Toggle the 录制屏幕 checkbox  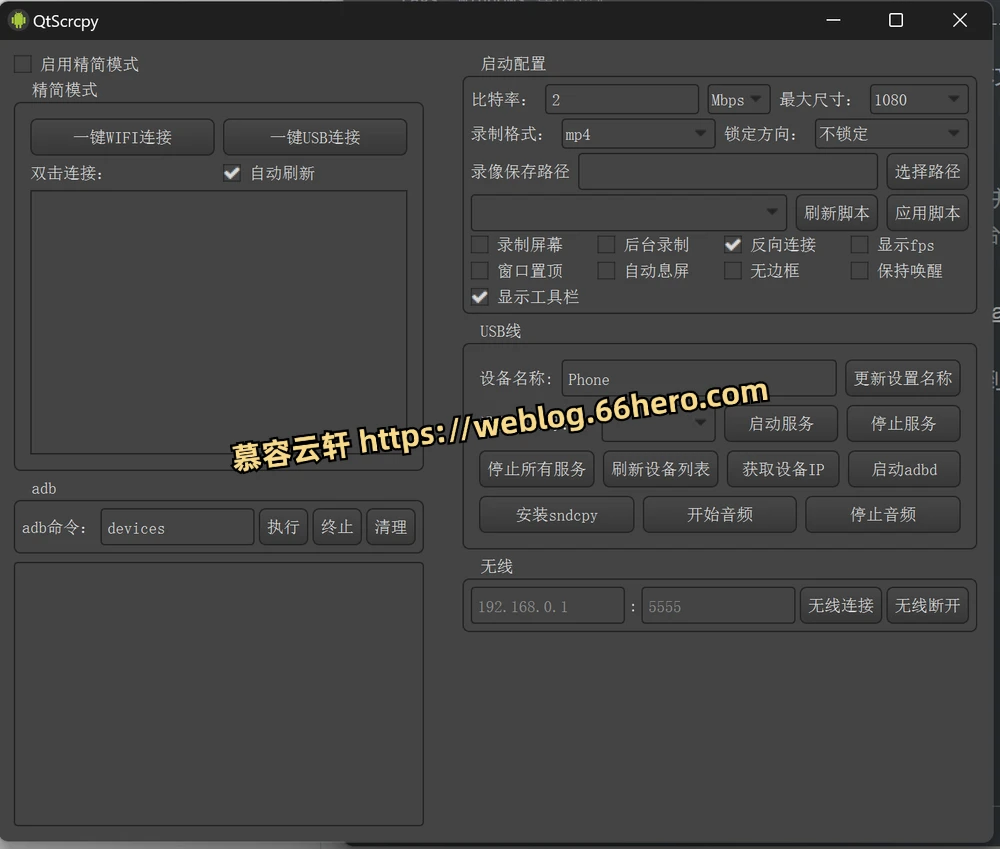pos(480,245)
